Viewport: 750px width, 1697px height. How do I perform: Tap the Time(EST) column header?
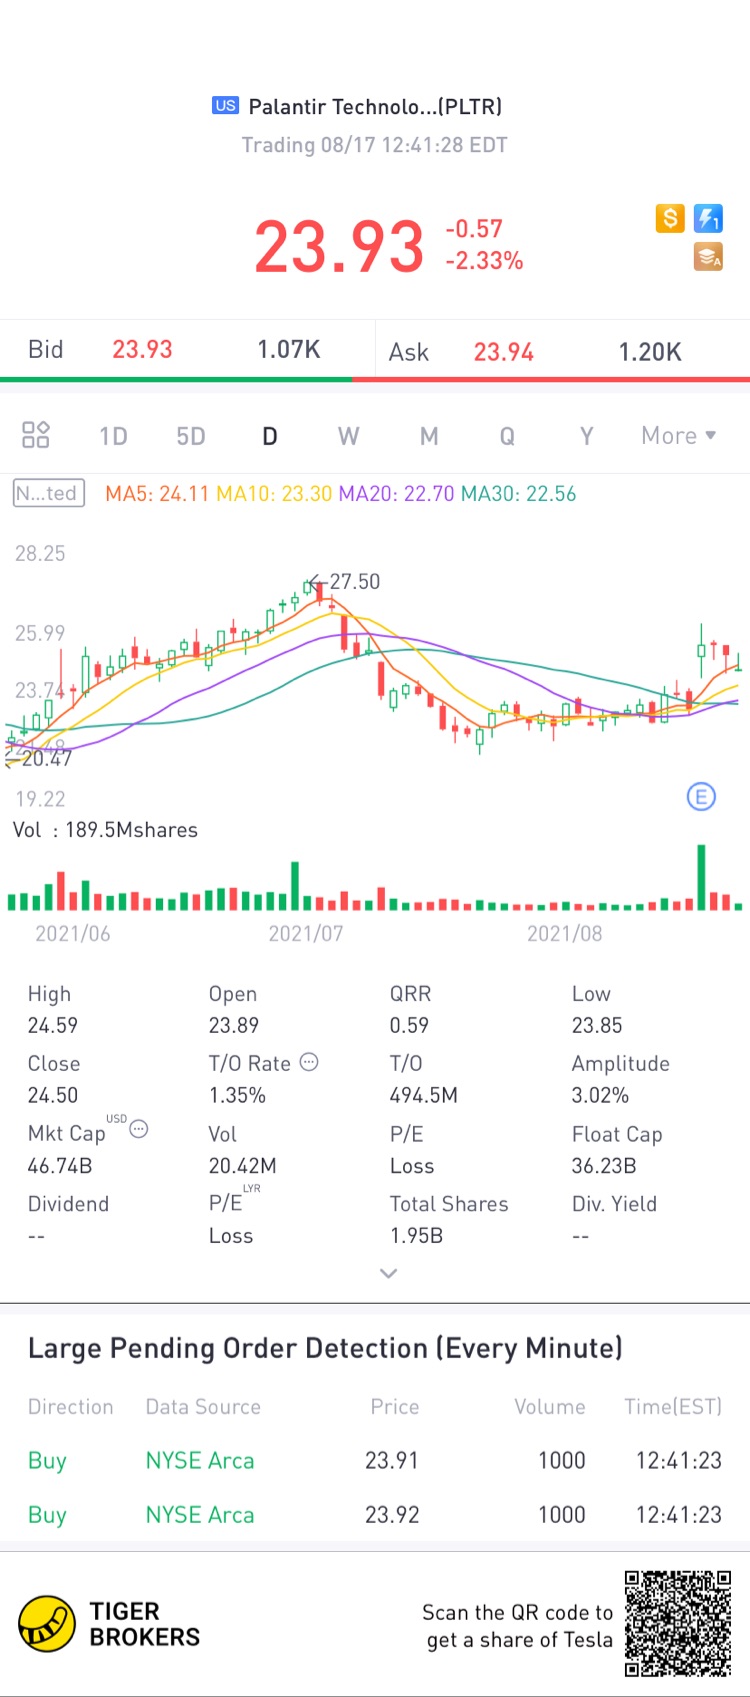[x=673, y=1406]
